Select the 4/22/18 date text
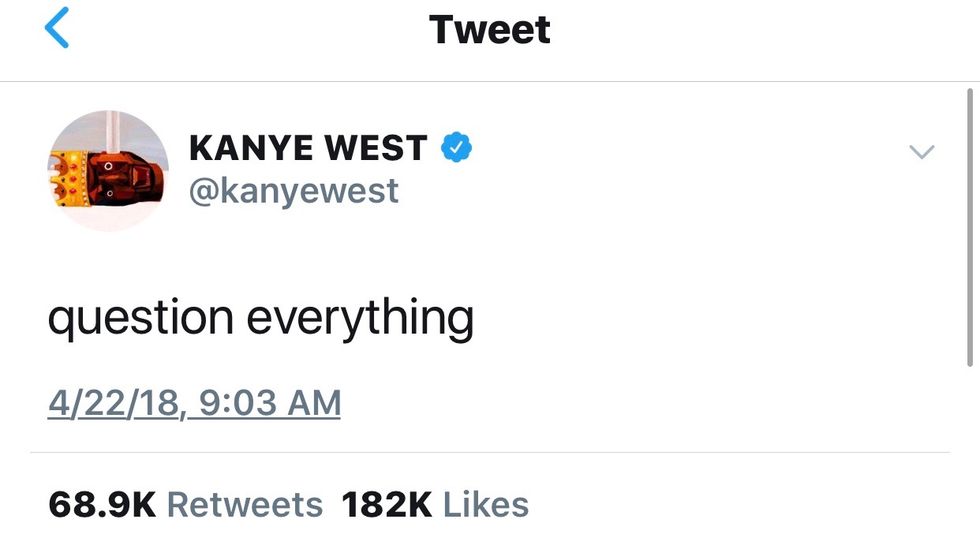The height and width of the screenshot is (556, 980). (x=115, y=402)
